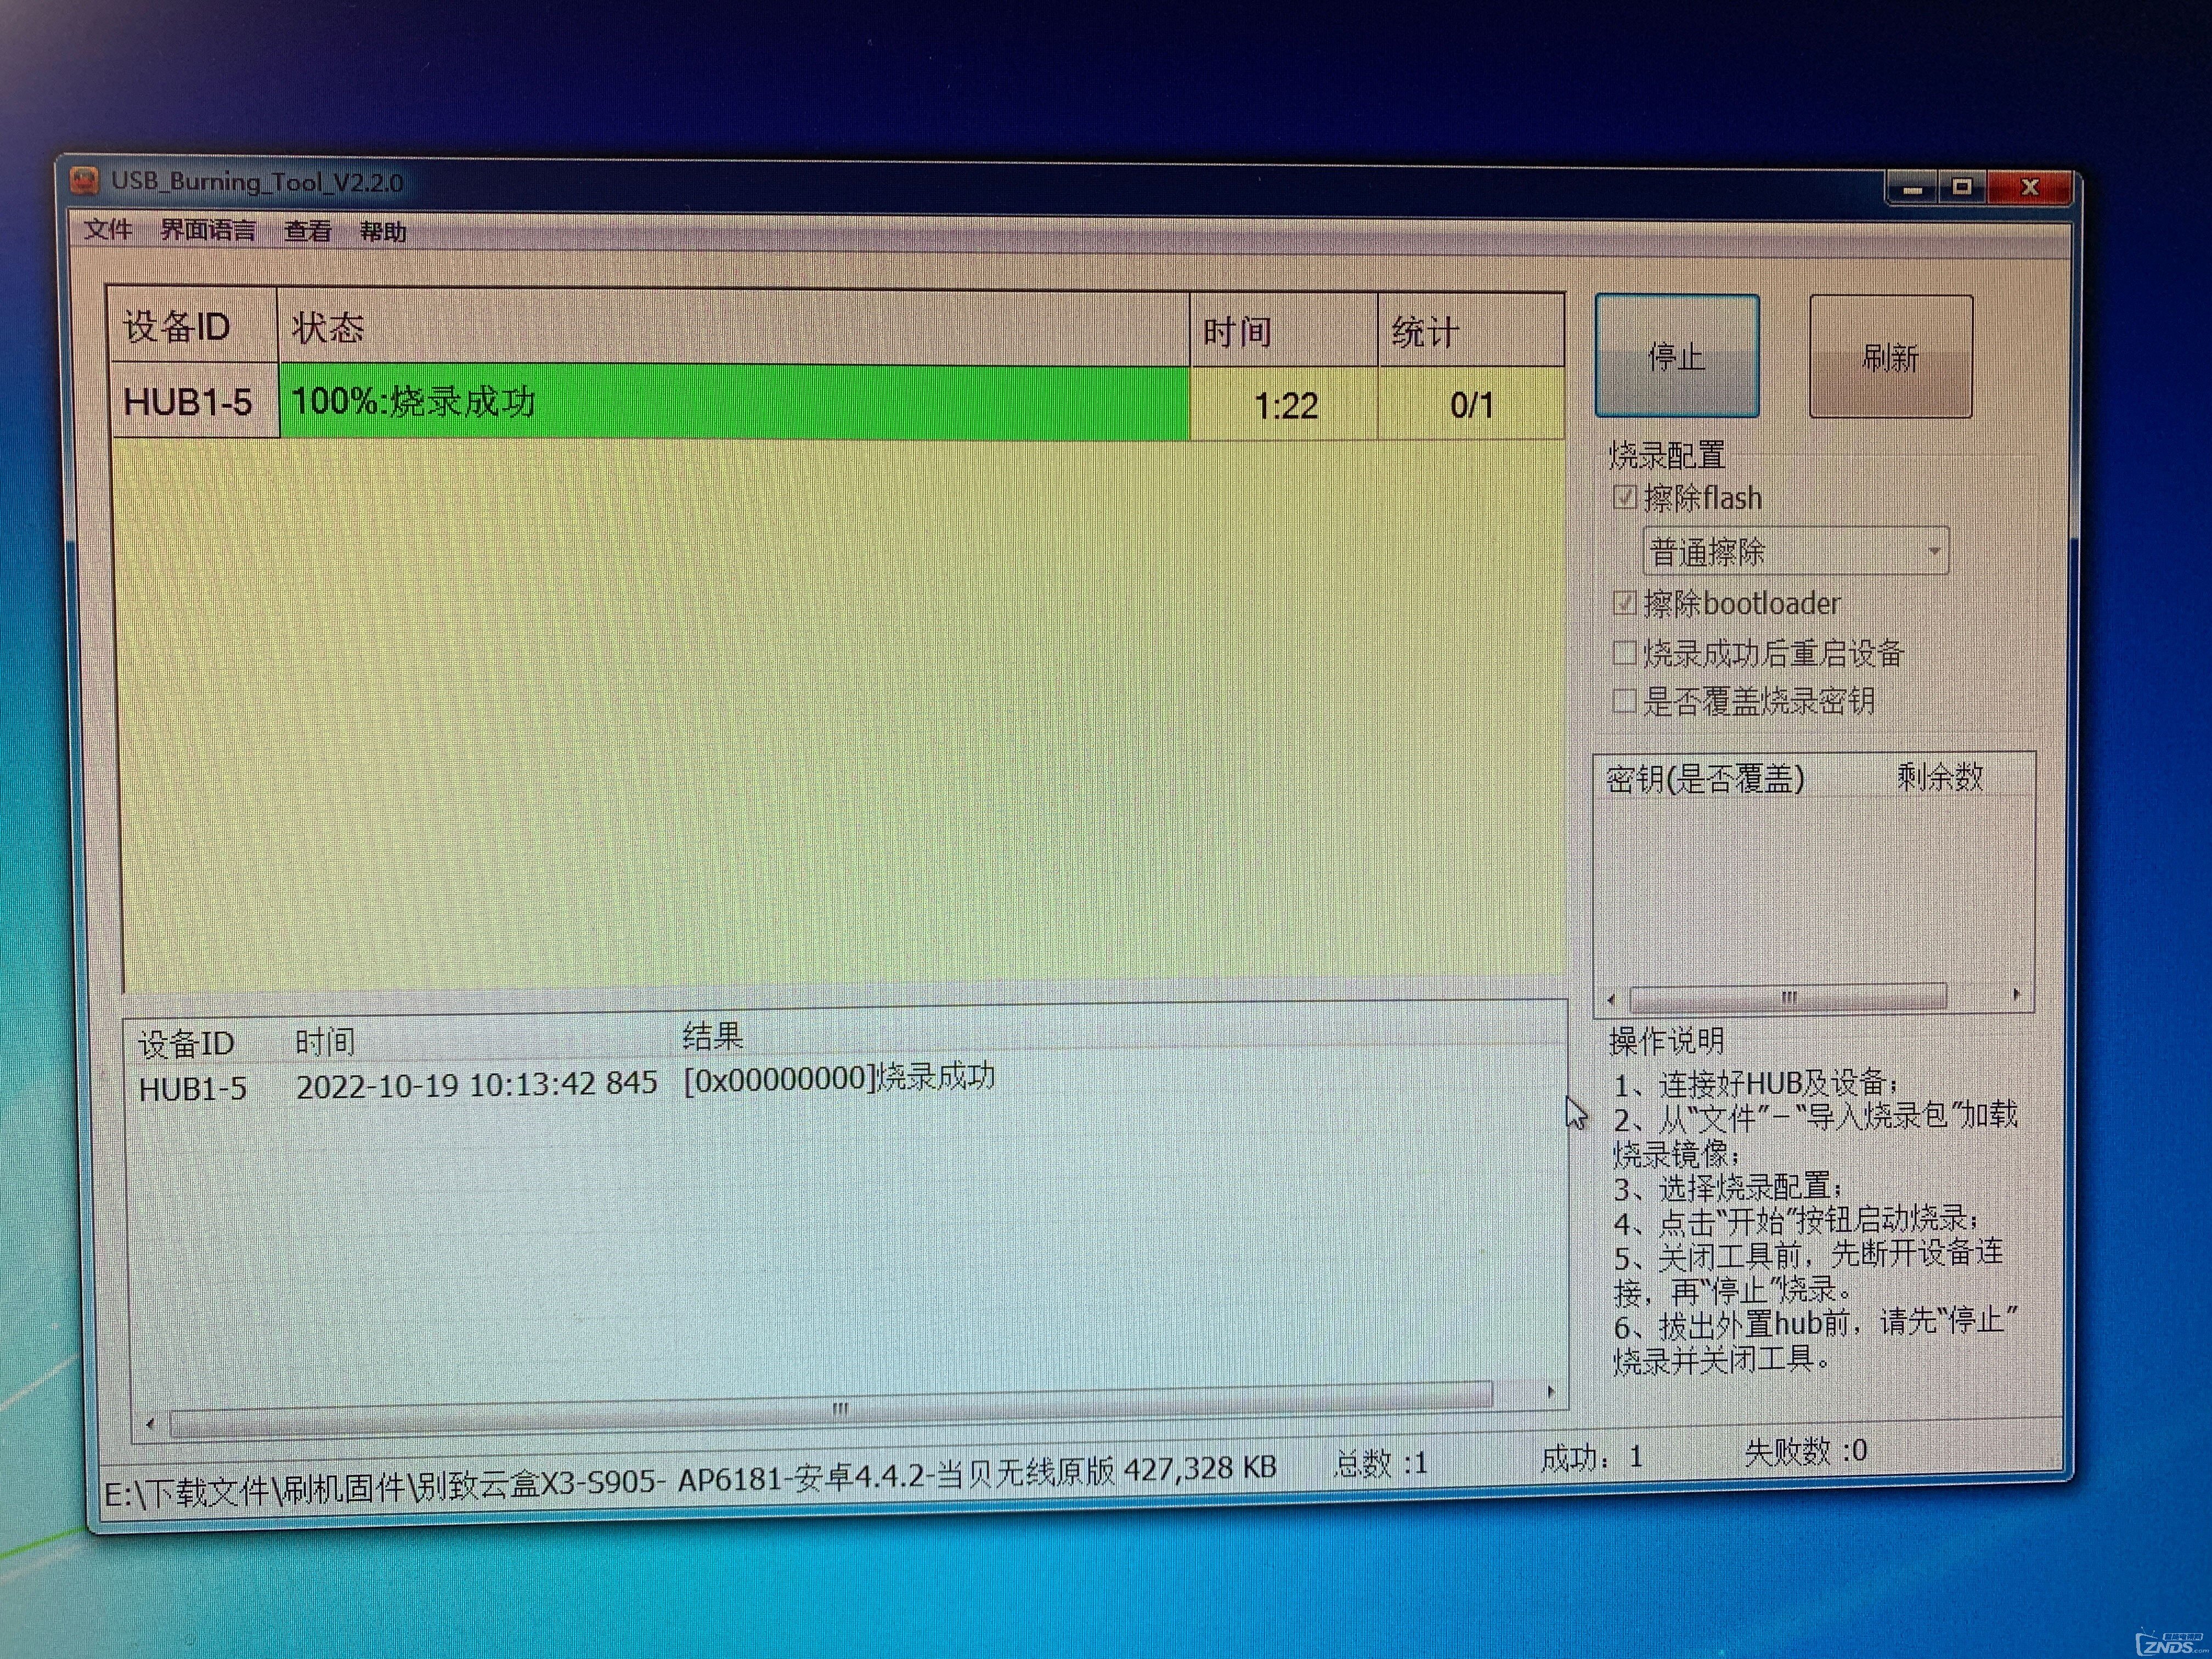Click the key list scrollbar right arrow
This screenshot has width=2212, height=1659.
(x=2016, y=994)
